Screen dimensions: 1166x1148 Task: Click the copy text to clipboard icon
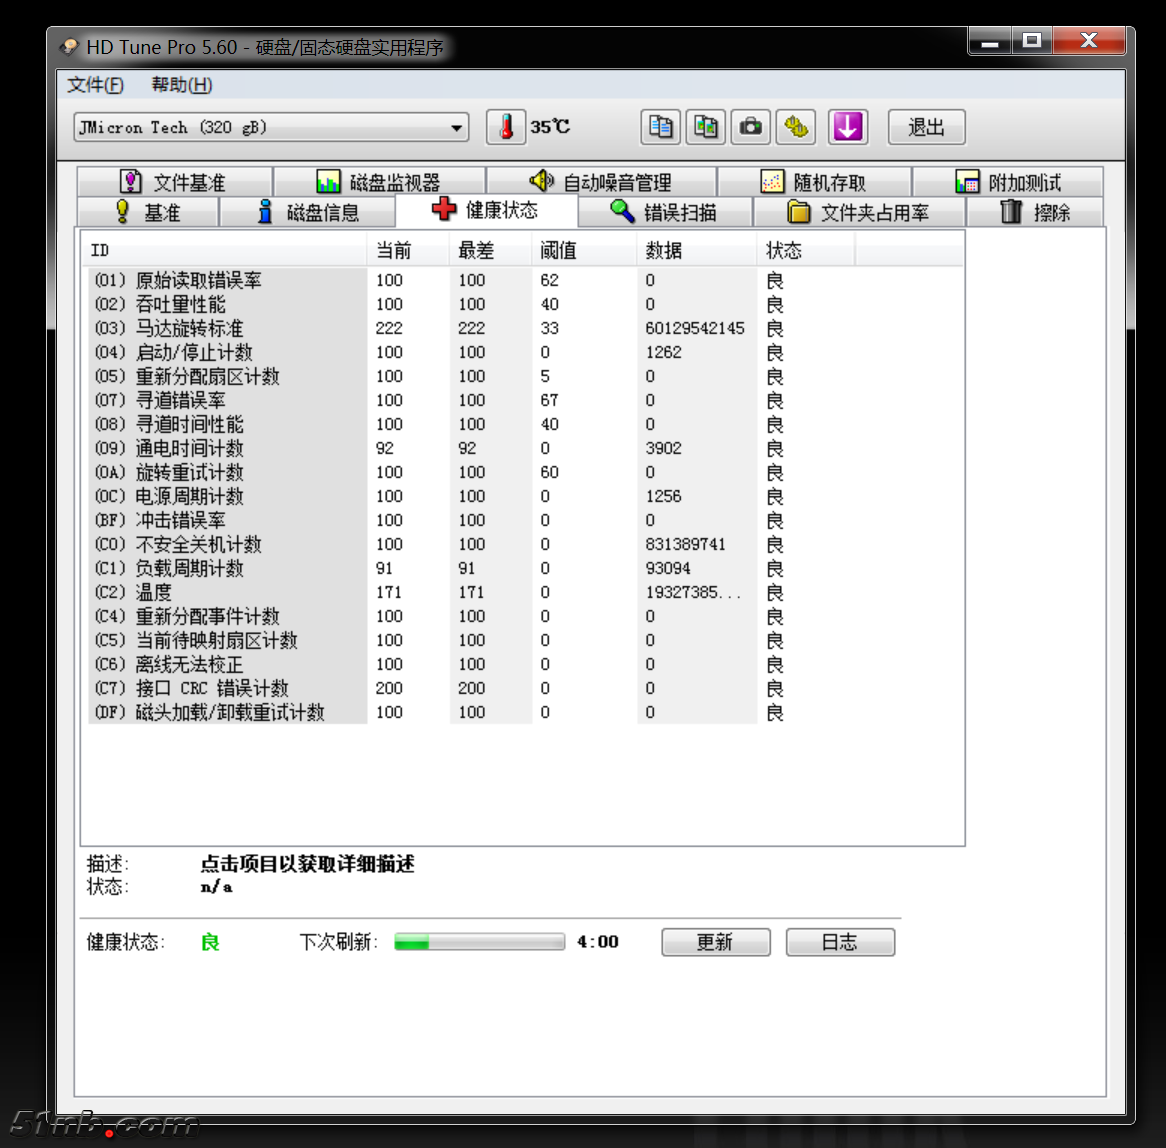pos(660,127)
